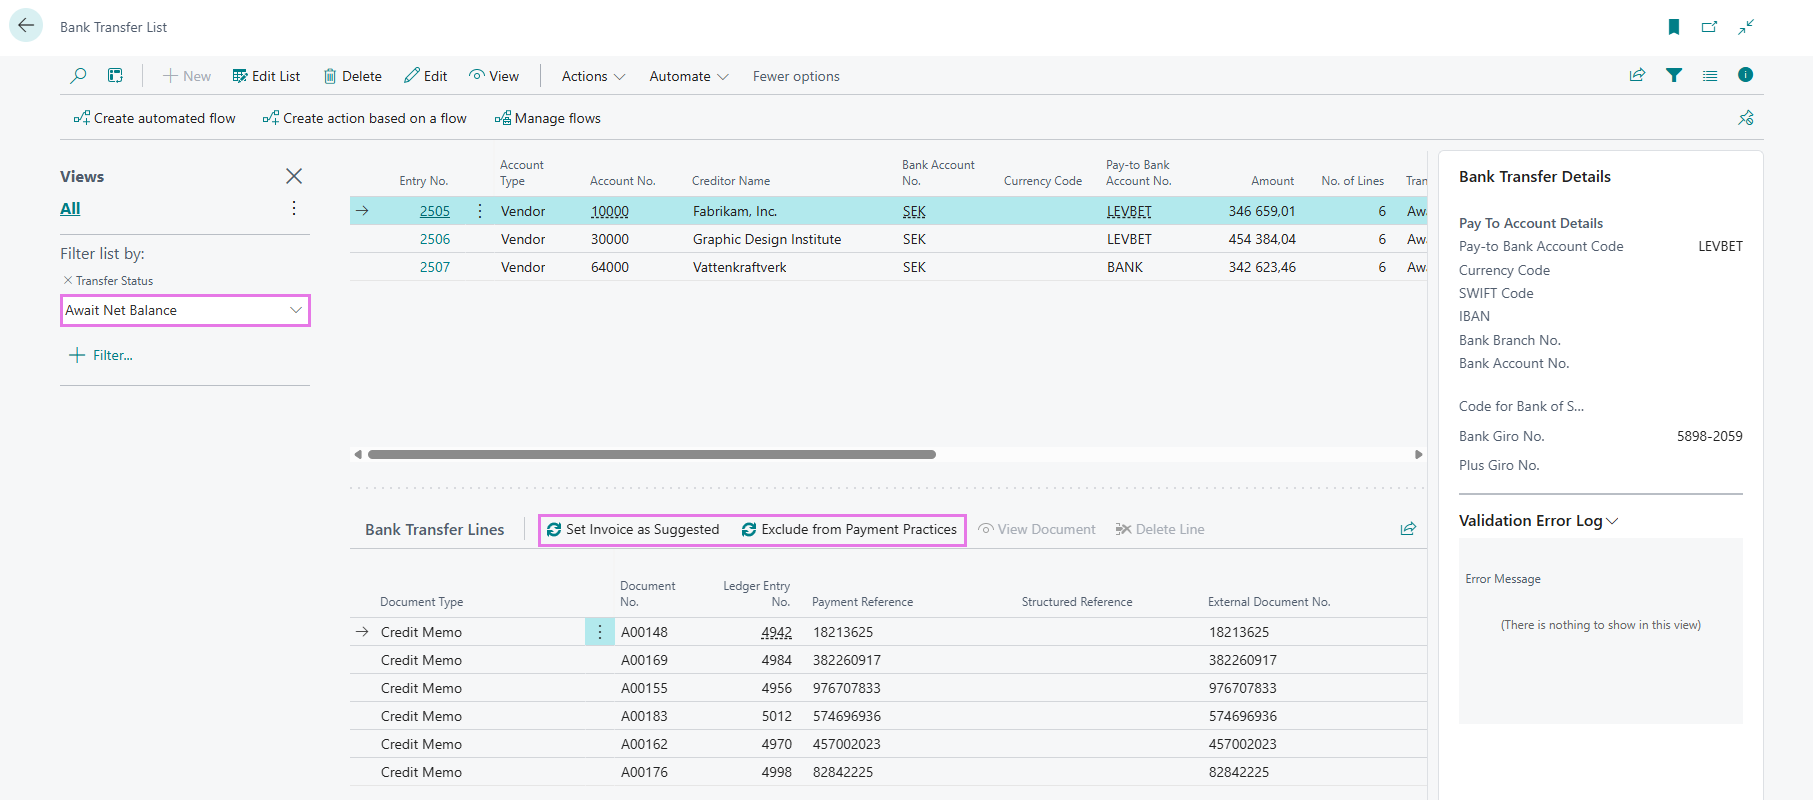Click the Entry No. column header
The image size is (1813, 800).
pyautogui.click(x=423, y=181)
